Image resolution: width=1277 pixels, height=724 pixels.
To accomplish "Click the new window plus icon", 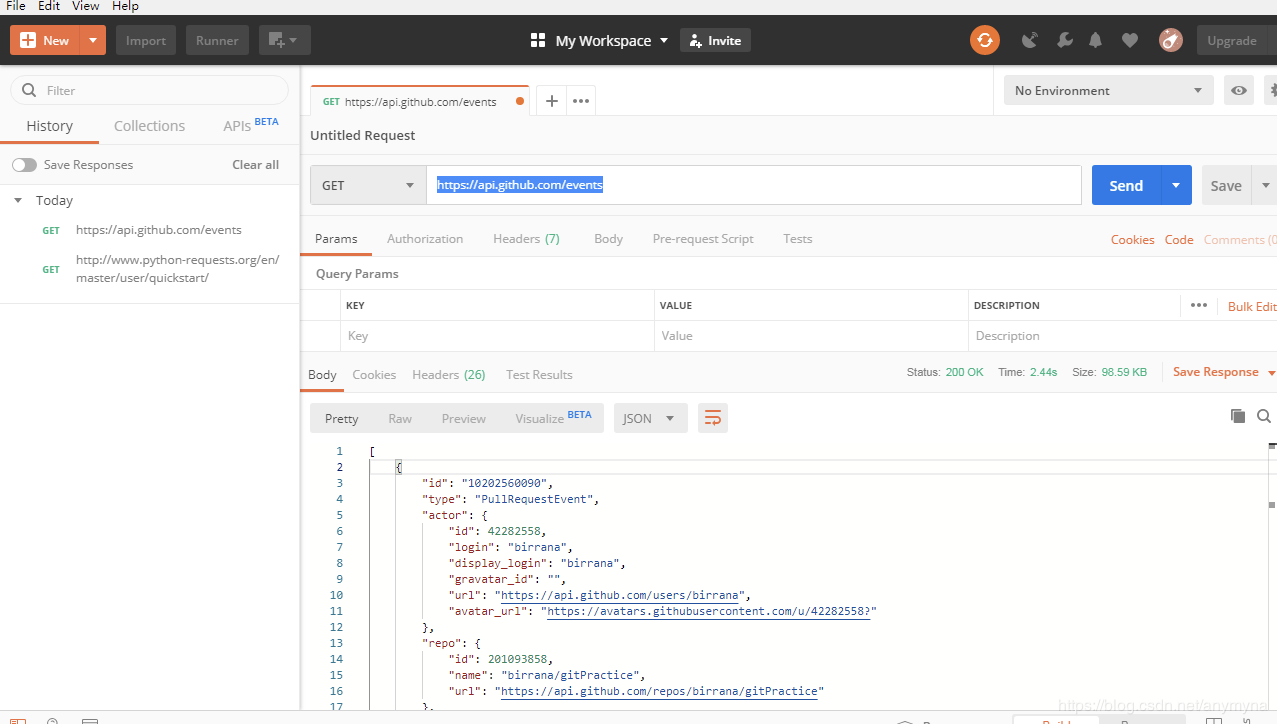I will click(x=284, y=40).
